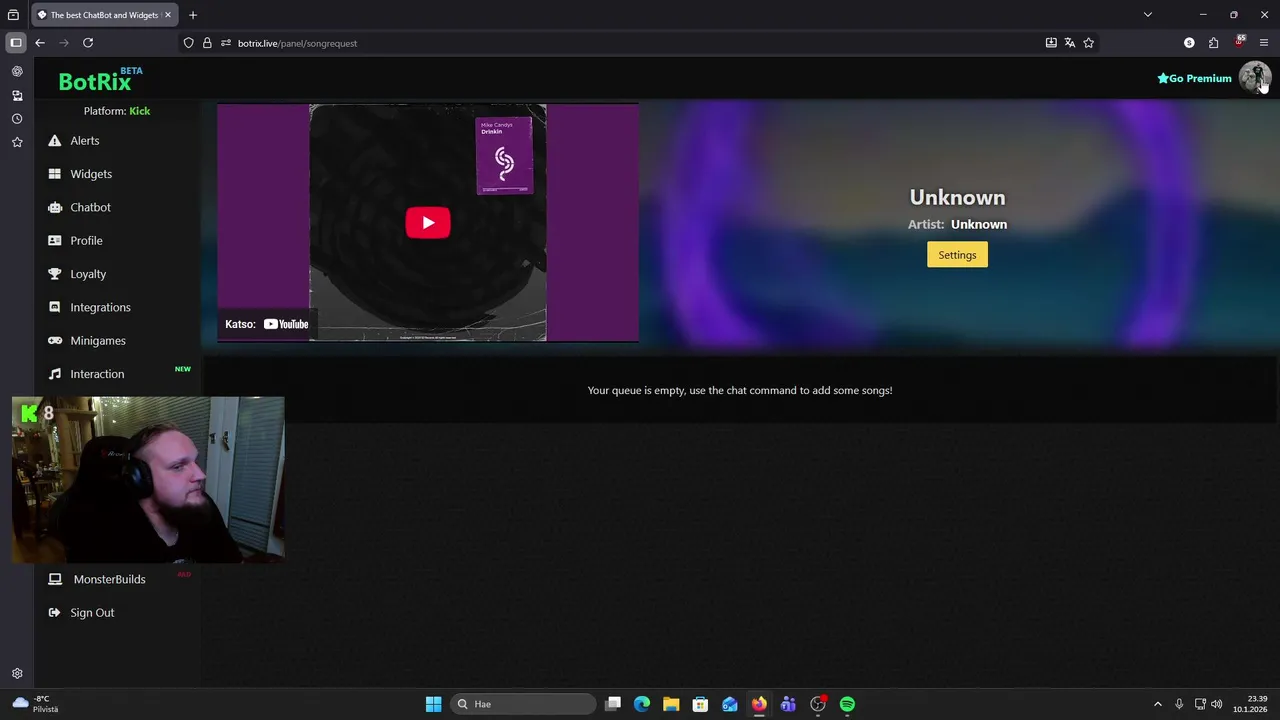The width and height of the screenshot is (1280, 720).
Task: Open history in the Firefox sidebar
Action: click(x=17, y=119)
